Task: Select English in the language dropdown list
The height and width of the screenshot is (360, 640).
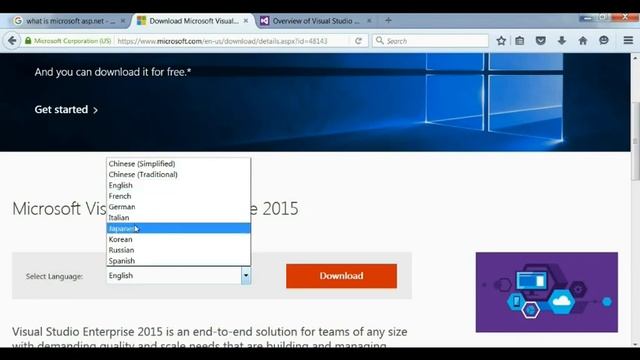Action: click(x=178, y=185)
